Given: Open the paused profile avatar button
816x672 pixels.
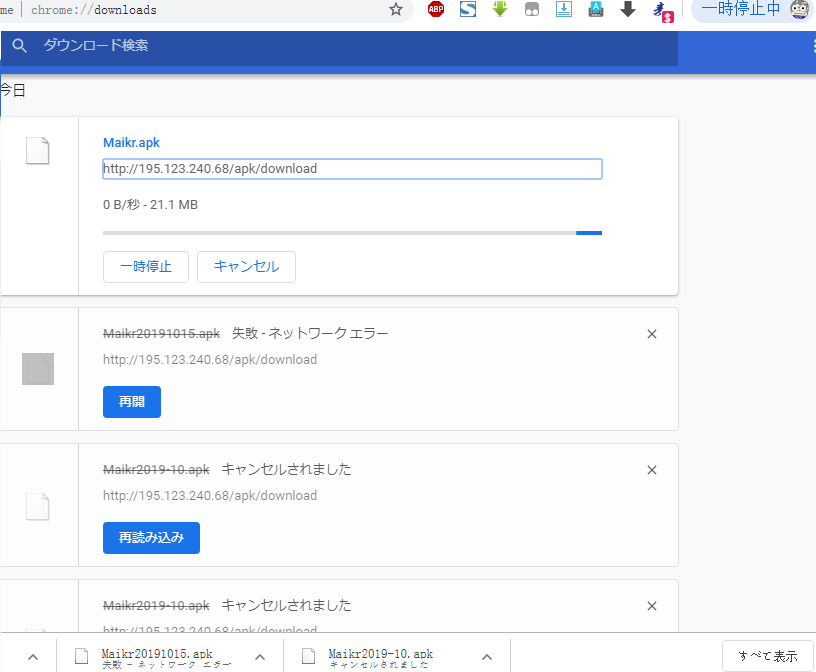Looking at the screenshot, I should coord(752,9).
